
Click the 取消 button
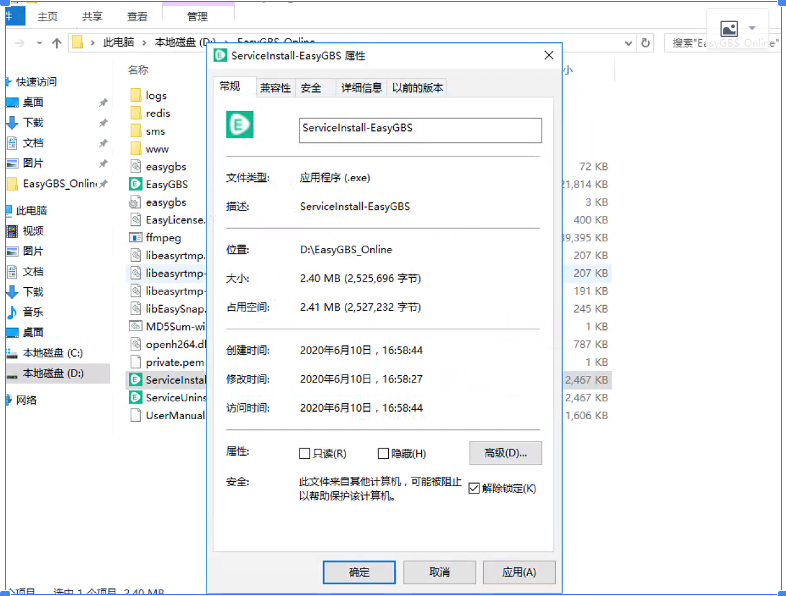click(x=439, y=572)
